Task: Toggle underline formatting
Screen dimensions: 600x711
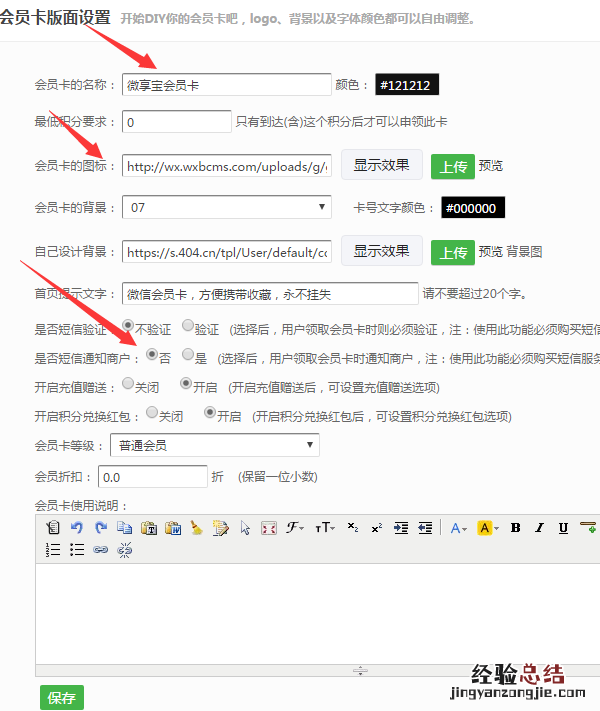Action: point(563,528)
